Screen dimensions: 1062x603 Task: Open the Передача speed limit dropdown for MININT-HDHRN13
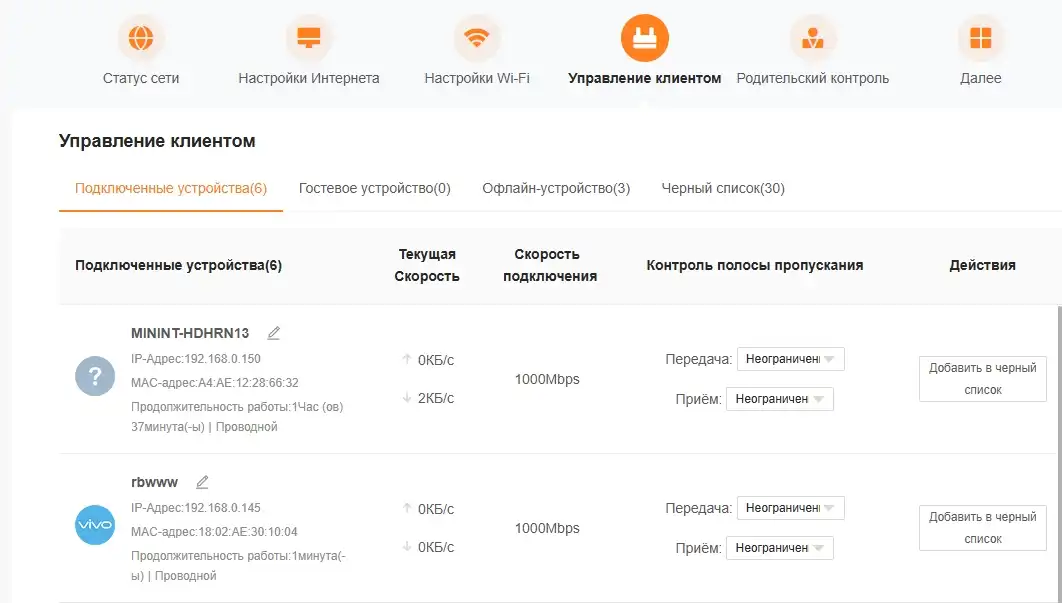(x=791, y=358)
